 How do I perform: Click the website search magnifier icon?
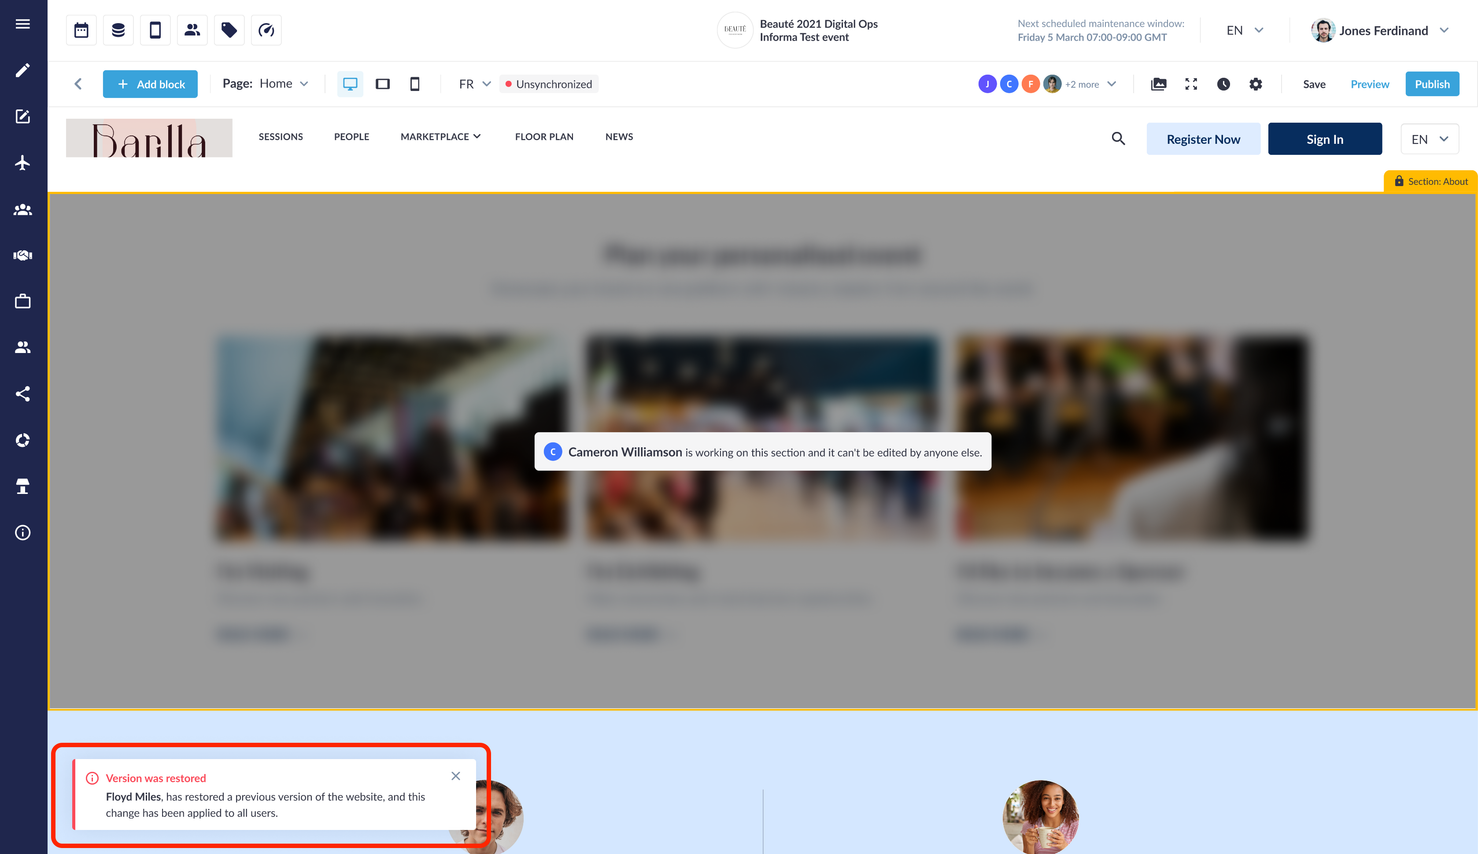[x=1118, y=139]
